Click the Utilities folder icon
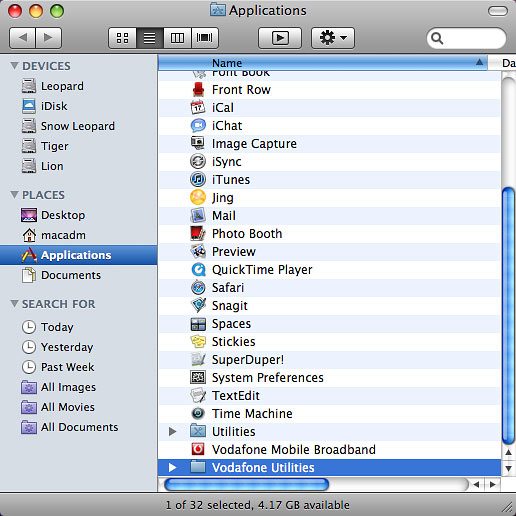The height and width of the screenshot is (516, 516). tap(198, 432)
